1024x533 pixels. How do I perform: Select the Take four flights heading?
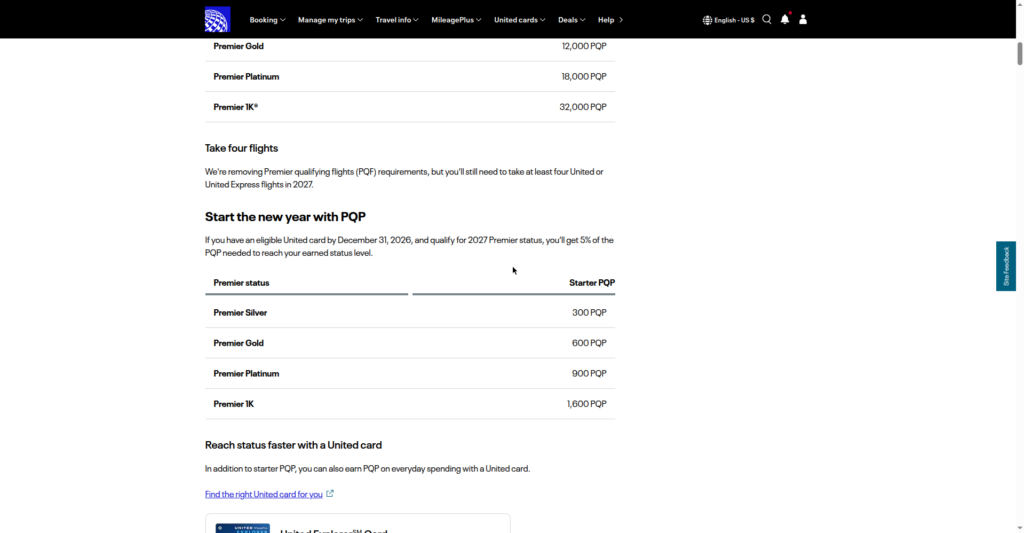pos(242,148)
